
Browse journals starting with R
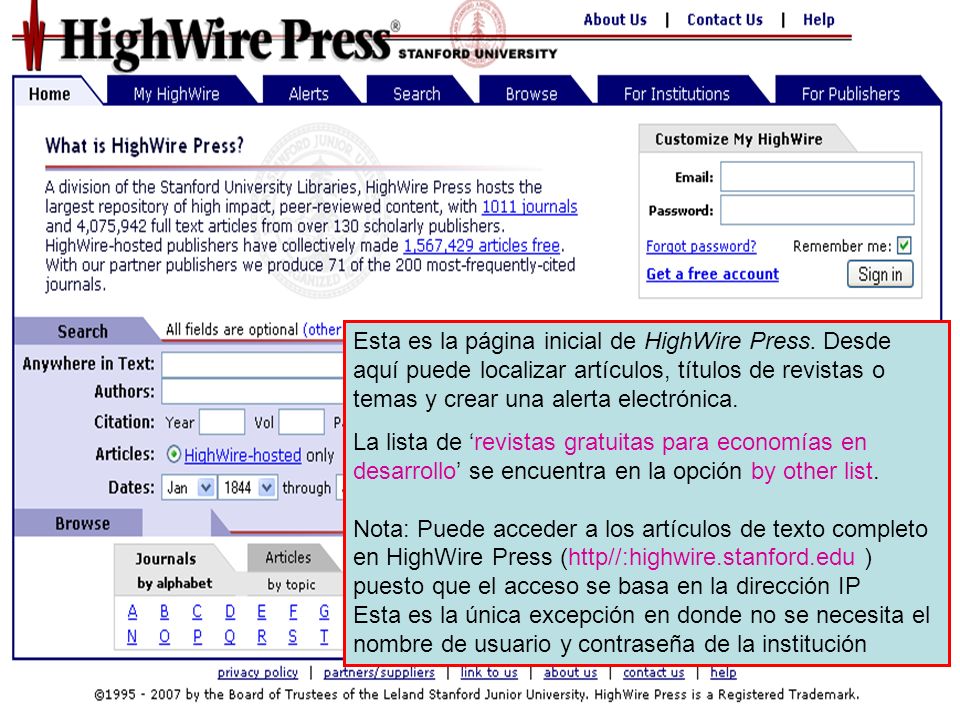tap(261, 637)
